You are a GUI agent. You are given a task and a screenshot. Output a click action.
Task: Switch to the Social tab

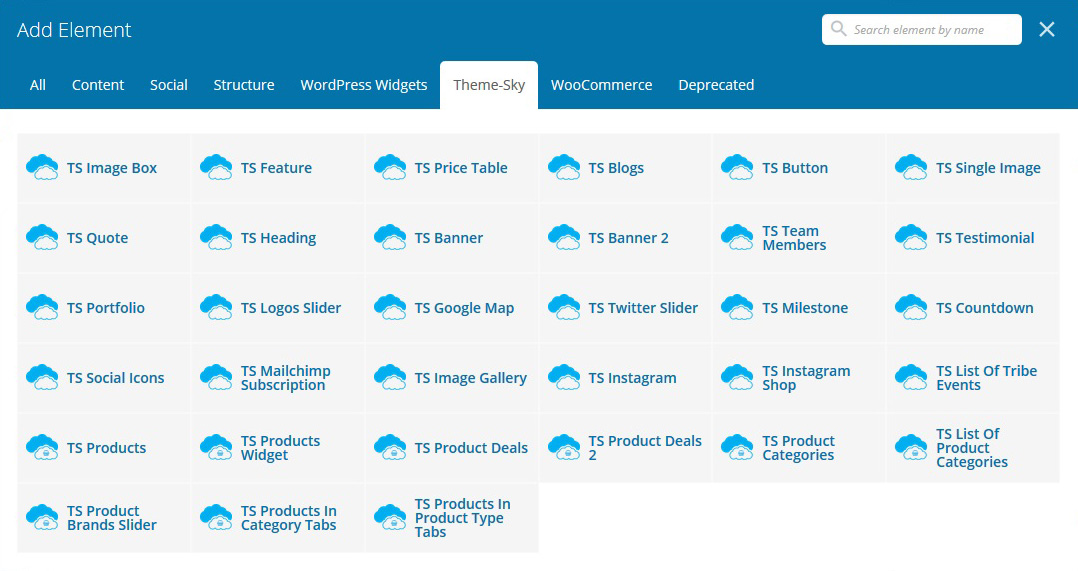(168, 85)
